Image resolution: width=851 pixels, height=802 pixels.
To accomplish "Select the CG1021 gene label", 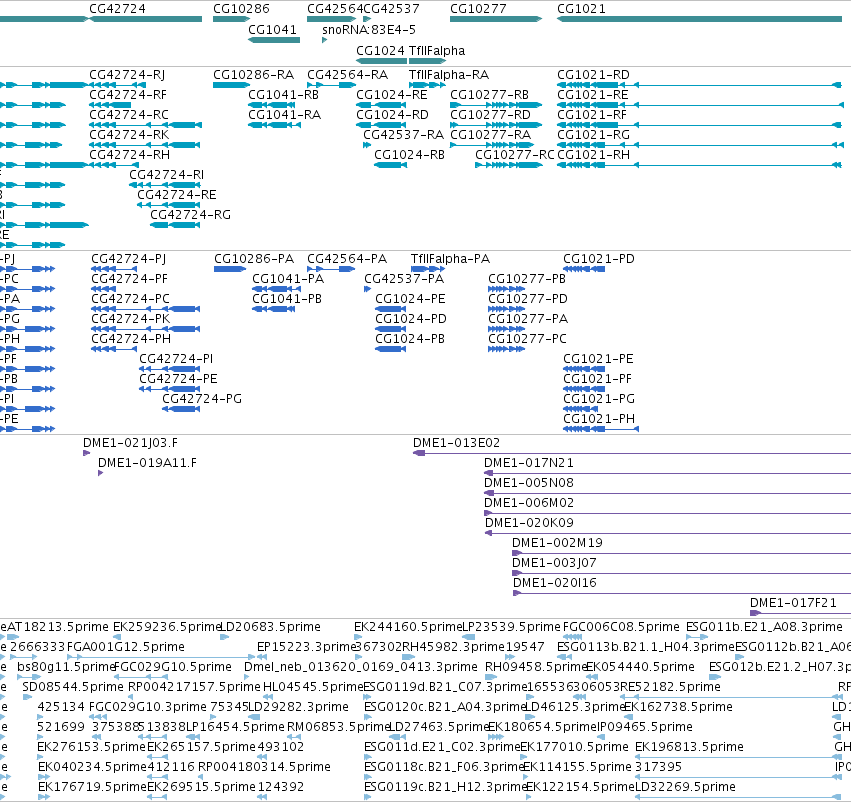I will pos(581,9).
